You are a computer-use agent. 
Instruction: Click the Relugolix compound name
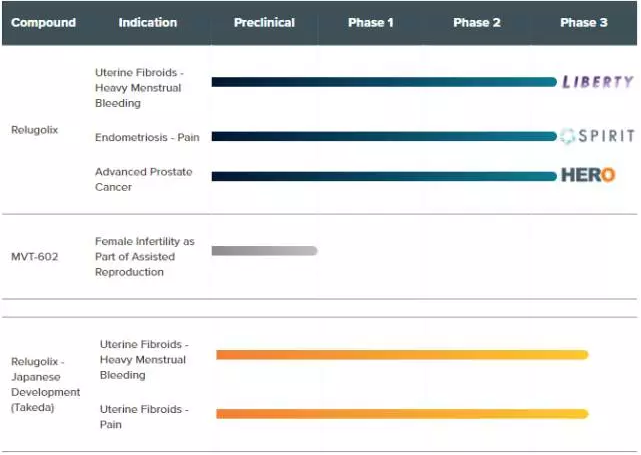tap(34, 130)
